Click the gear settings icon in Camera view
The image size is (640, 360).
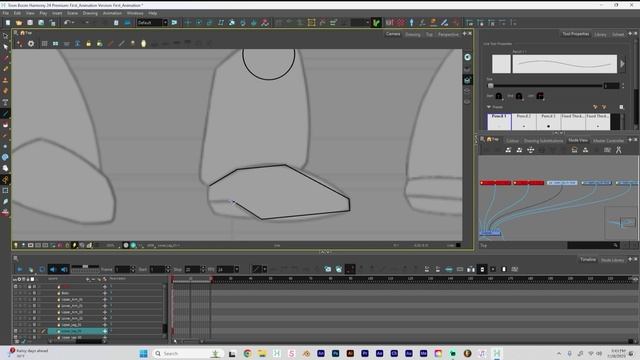pos(31,44)
